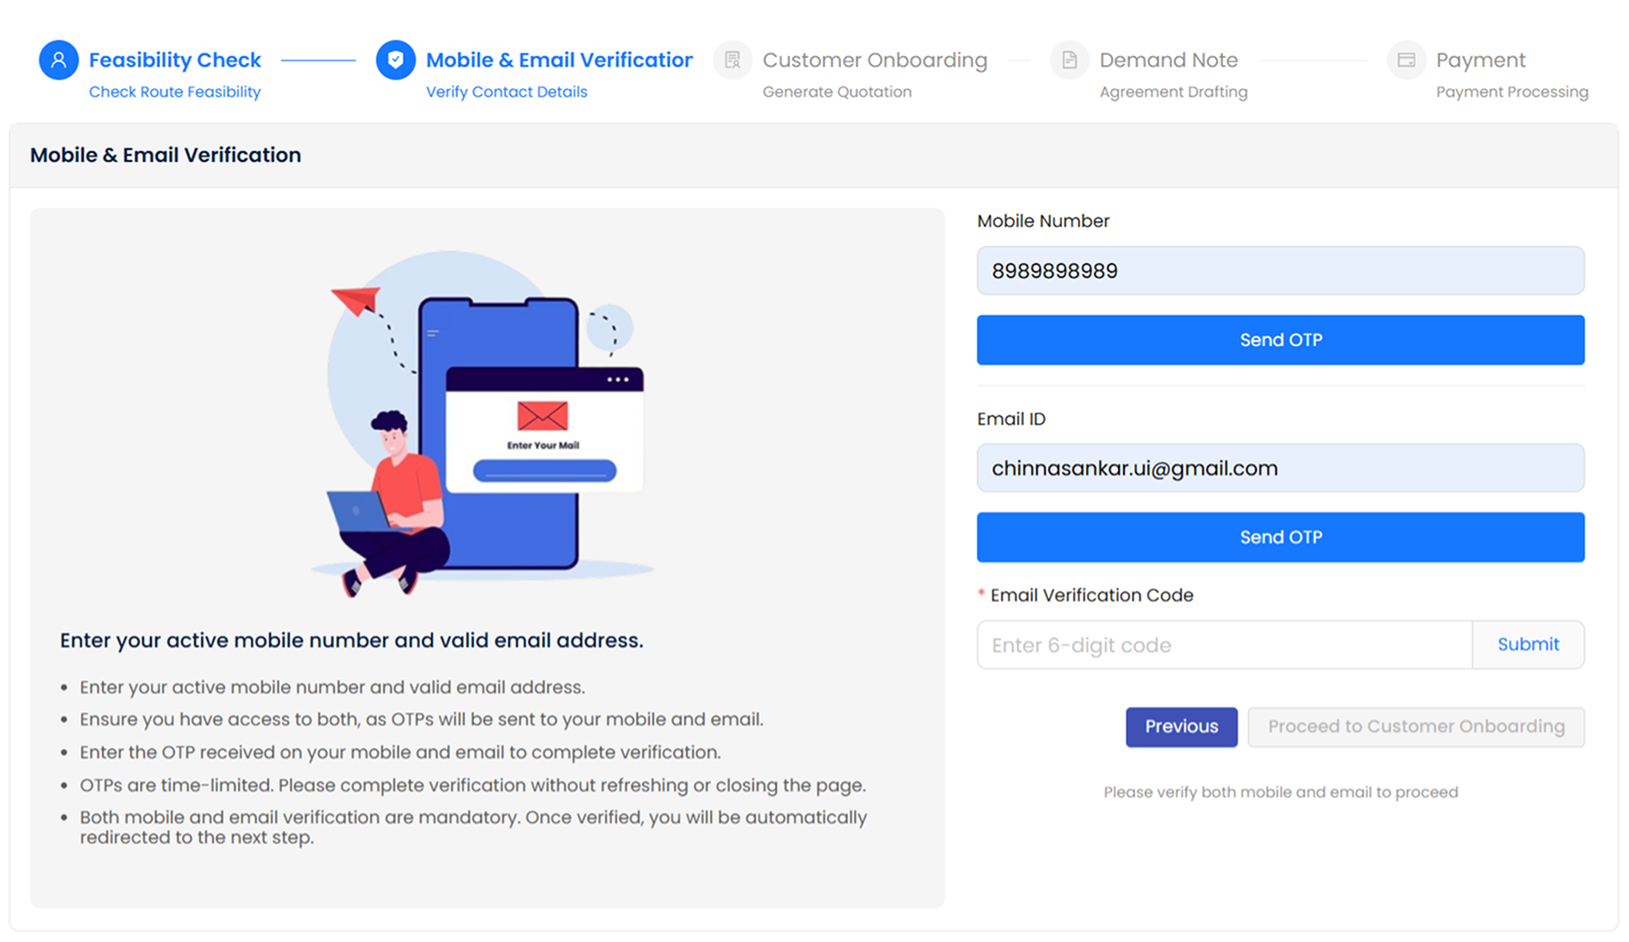Image resolution: width=1629 pixels, height=942 pixels.
Task: Open the Feasibility Check step
Action: (x=174, y=60)
